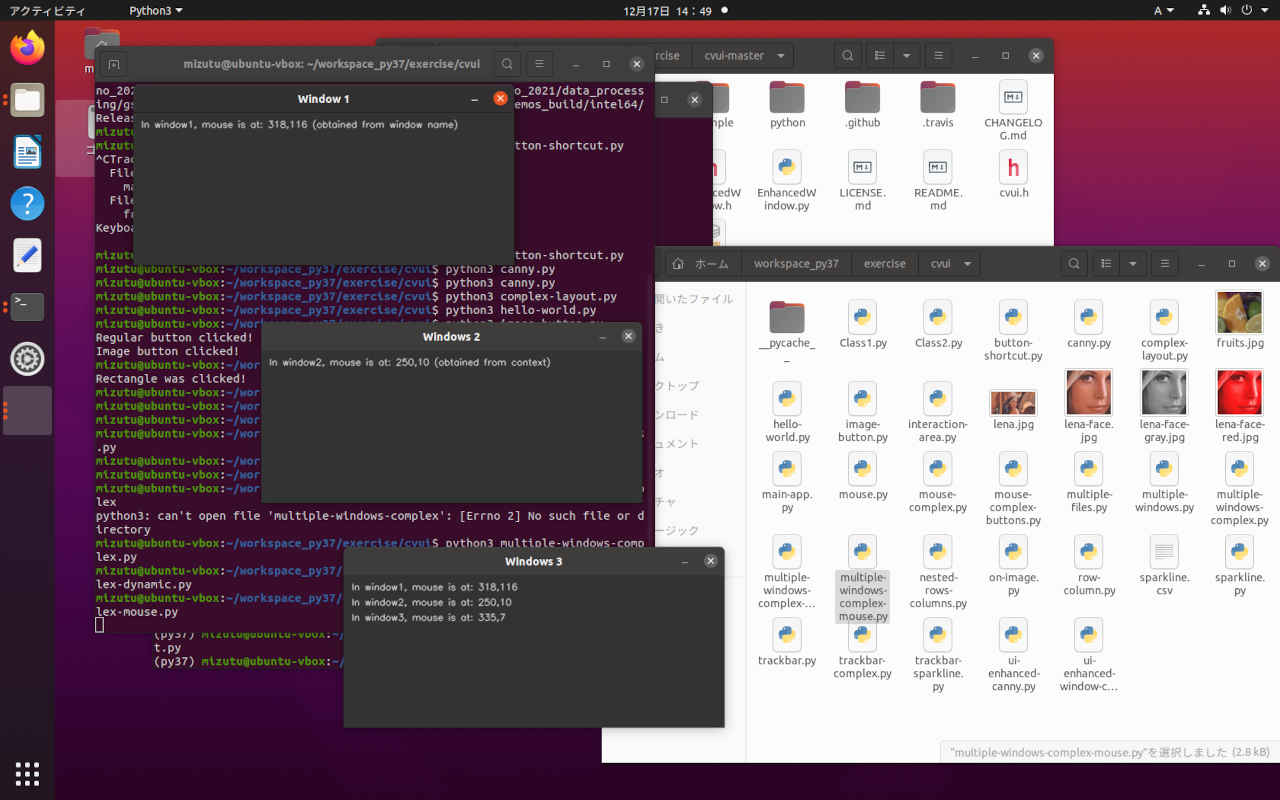
Task: Select the EnhancedWindow.py file
Action: coord(787,181)
